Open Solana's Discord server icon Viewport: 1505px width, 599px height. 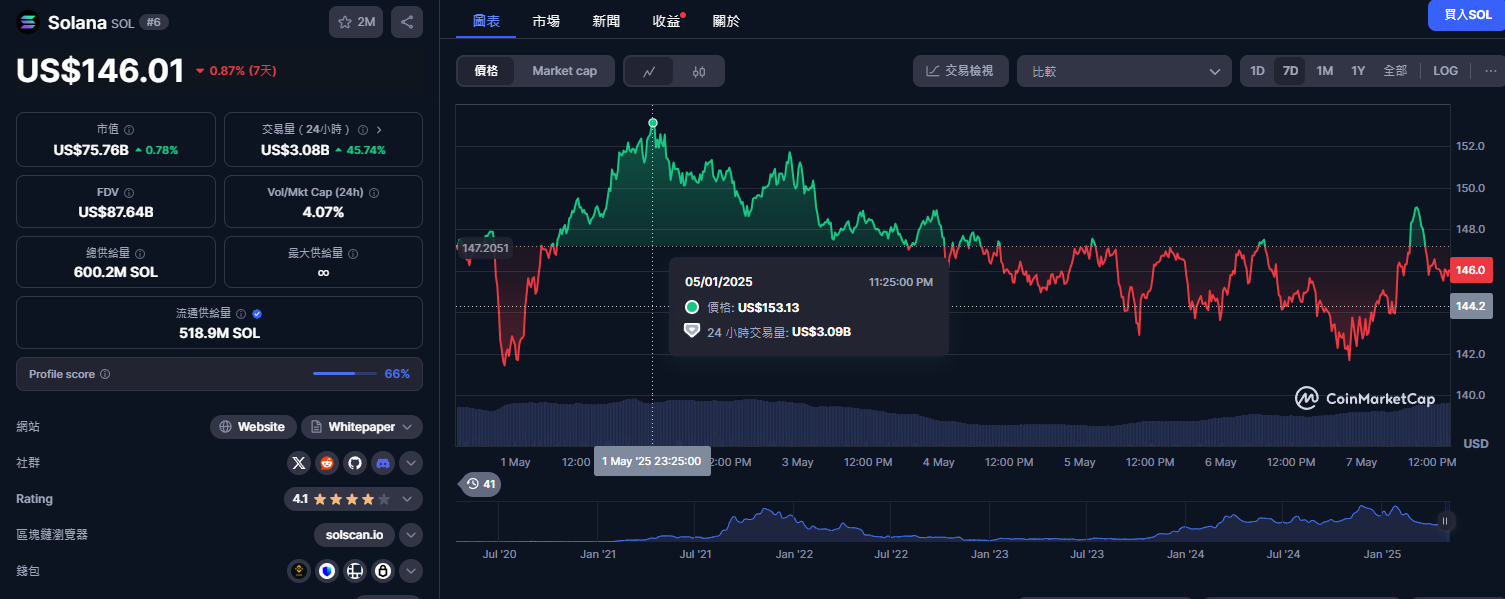(x=382, y=463)
